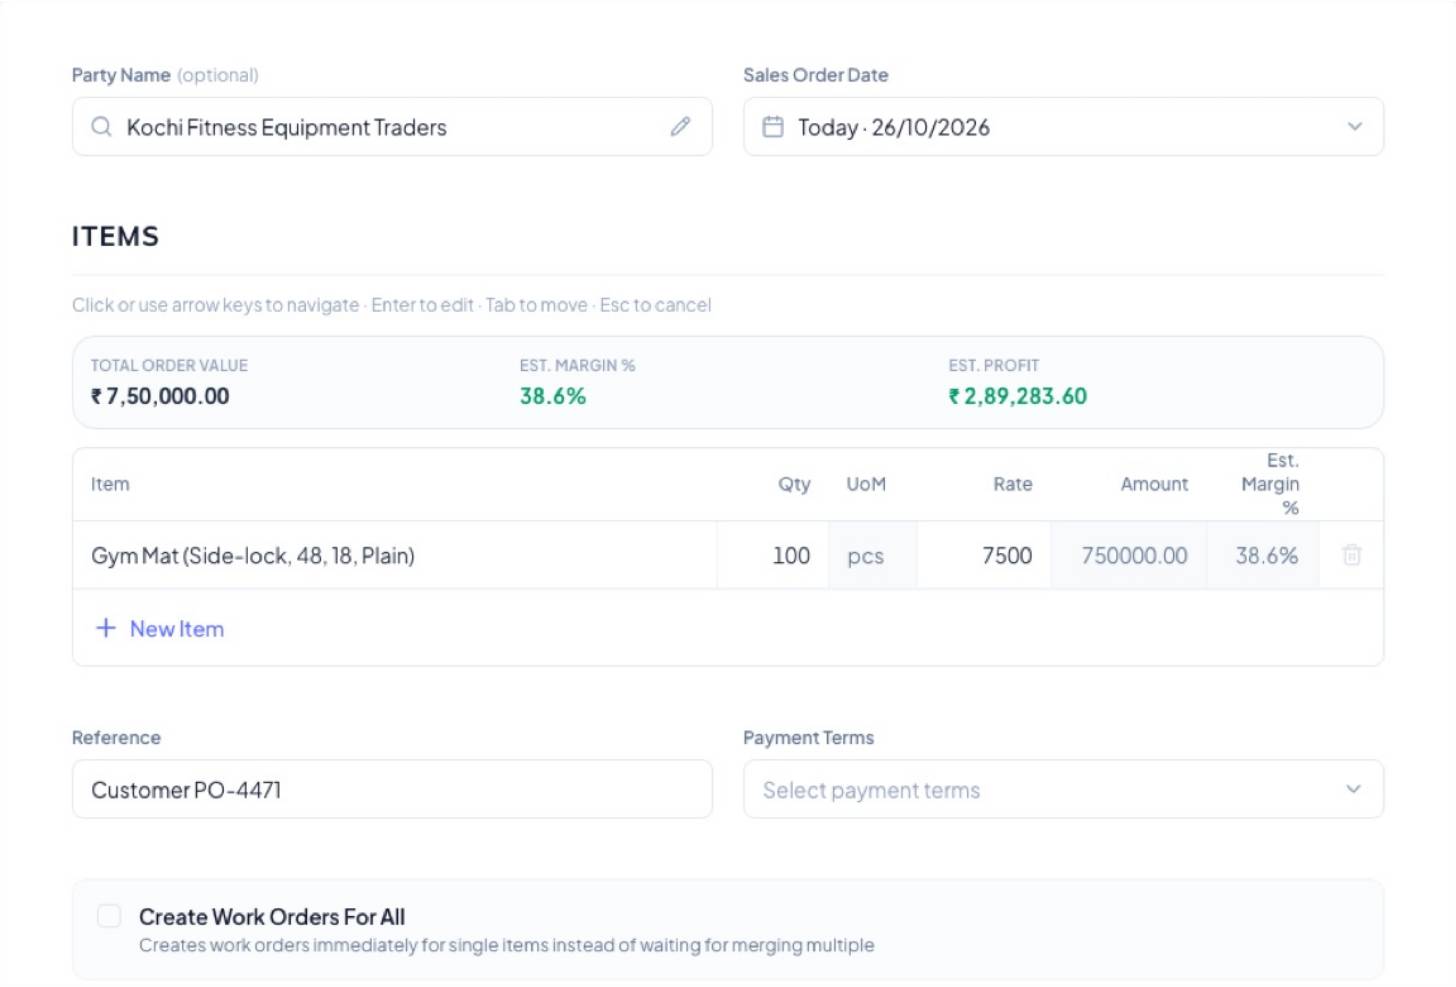The width and height of the screenshot is (1456, 987).
Task: Click the Est. Margin cell showing 38.6%
Action: 1263,555
